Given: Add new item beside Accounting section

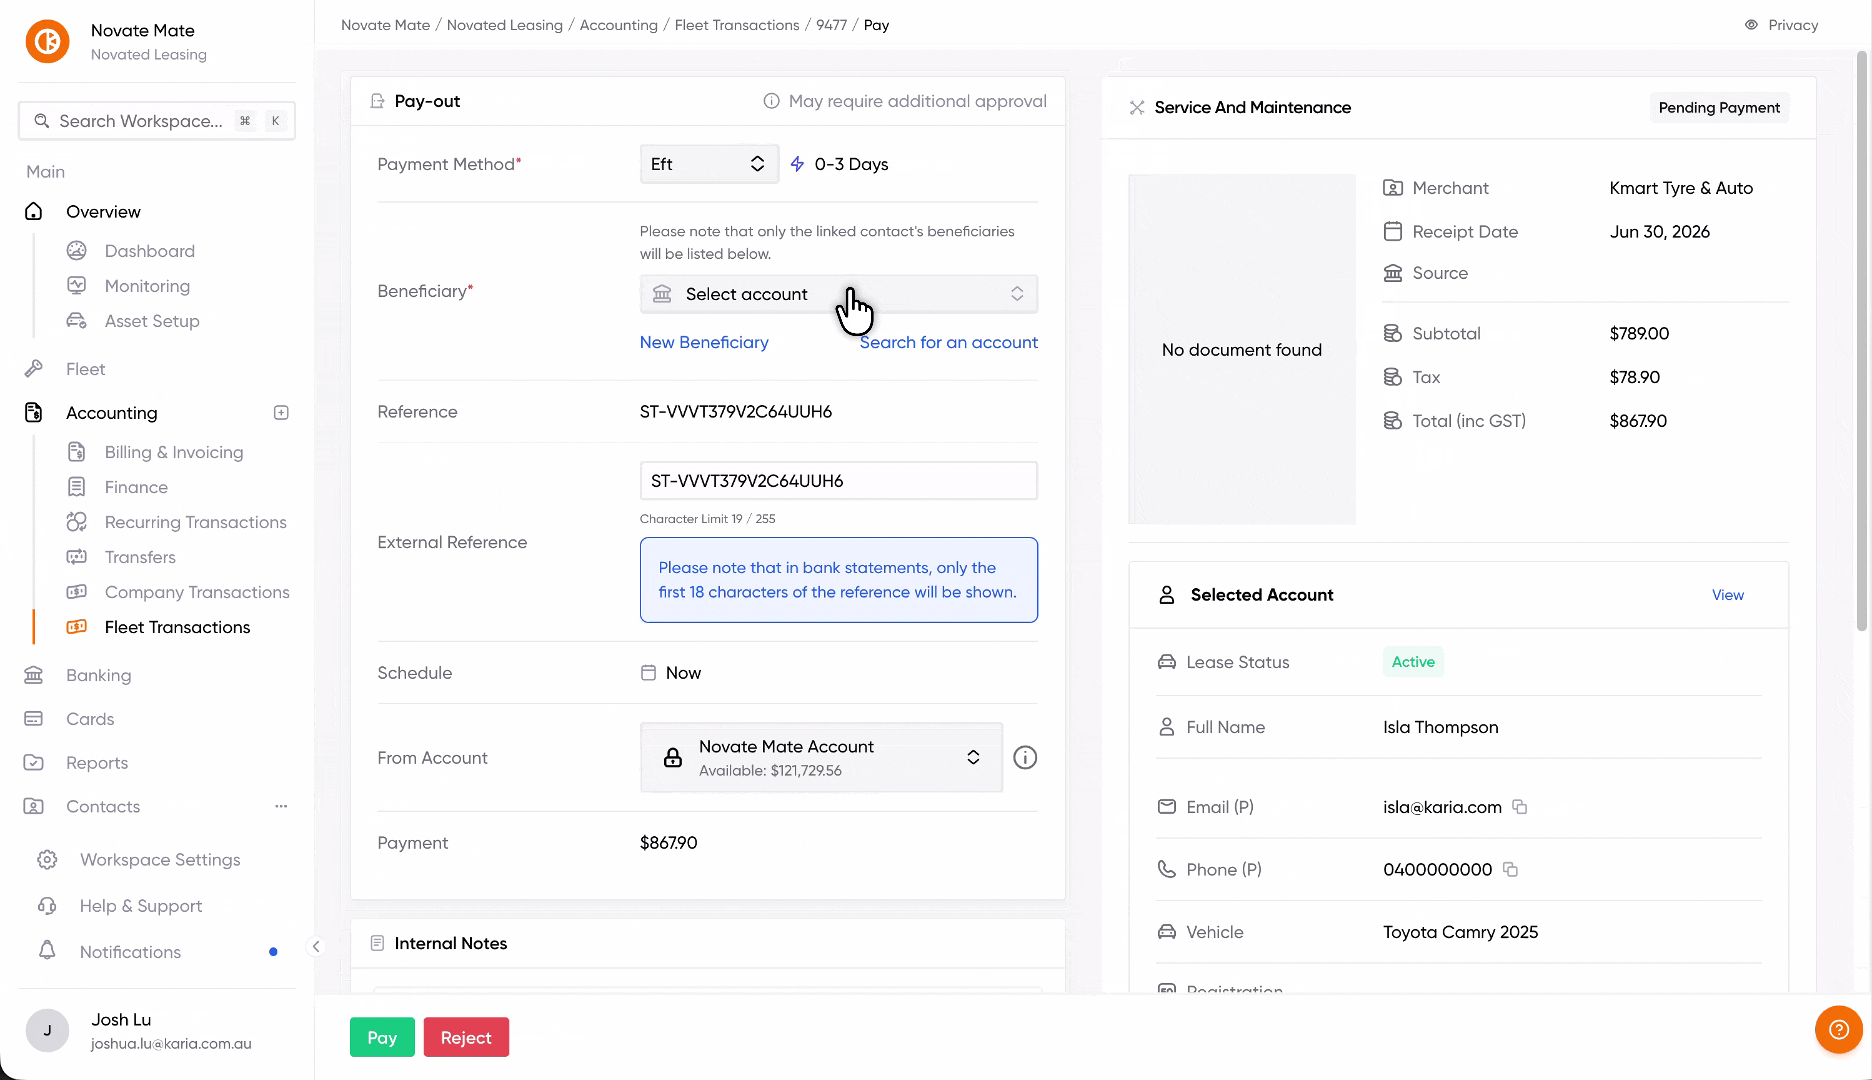Looking at the screenshot, I should (281, 413).
